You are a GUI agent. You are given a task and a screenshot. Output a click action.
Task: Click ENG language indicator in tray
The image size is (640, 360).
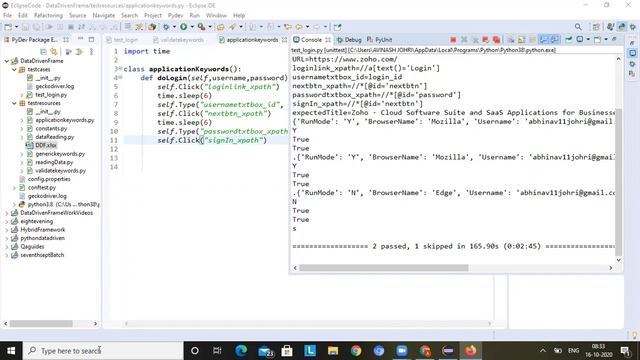(573, 351)
